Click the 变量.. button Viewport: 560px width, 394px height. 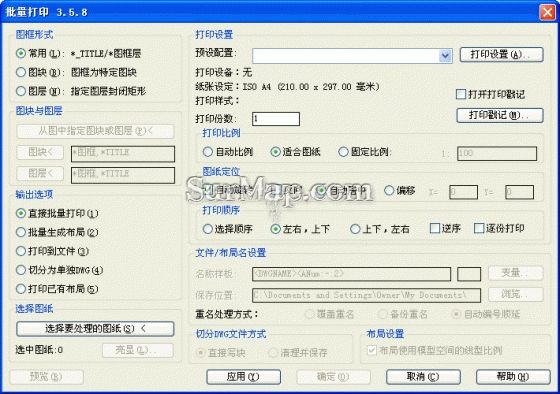pyautogui.click(x=516, y=273)
